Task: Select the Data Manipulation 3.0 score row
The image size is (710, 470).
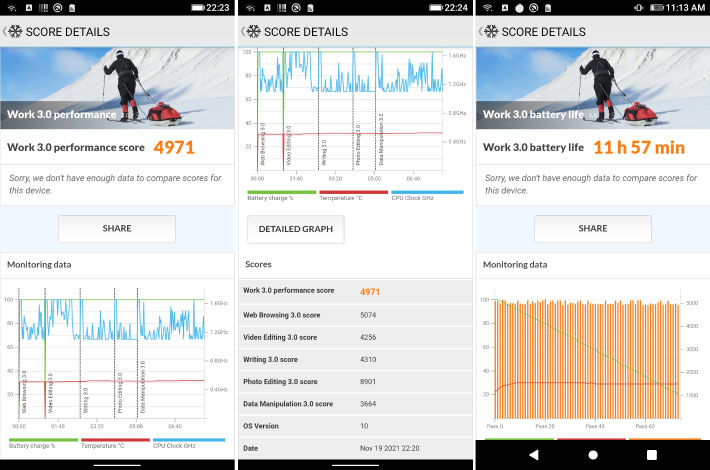Action: (354, 403)
